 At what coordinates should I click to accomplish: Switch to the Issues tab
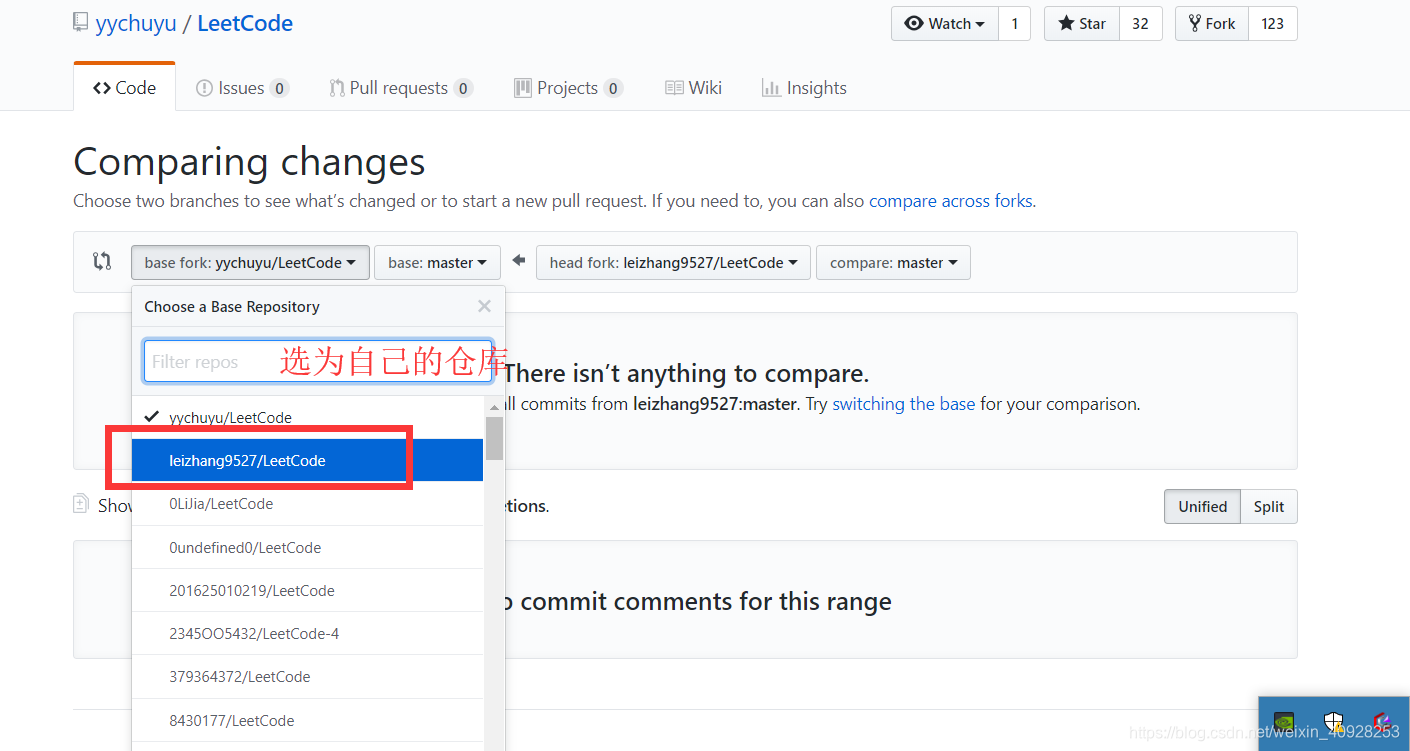pos(242,88)
